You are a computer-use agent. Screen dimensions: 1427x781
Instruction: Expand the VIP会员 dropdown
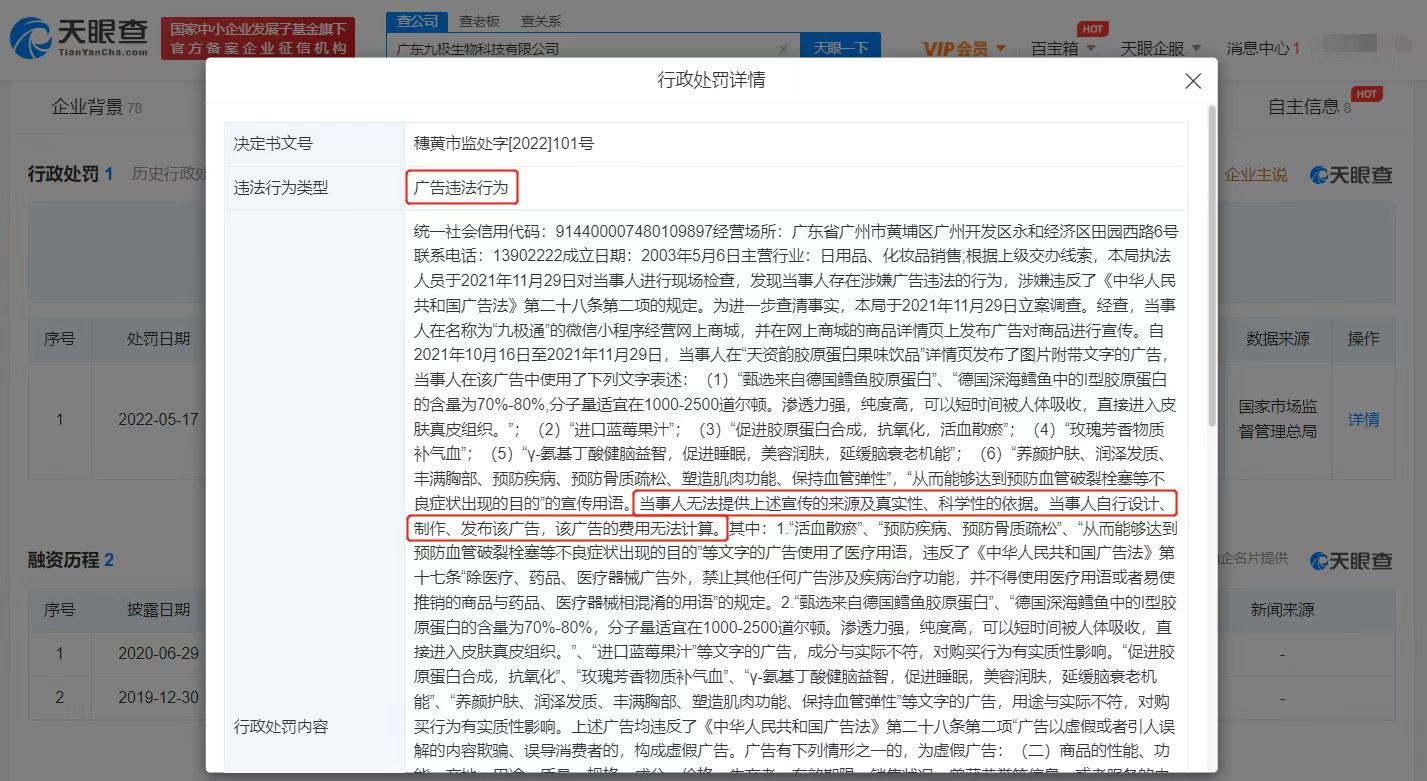(x=963, y=48)
